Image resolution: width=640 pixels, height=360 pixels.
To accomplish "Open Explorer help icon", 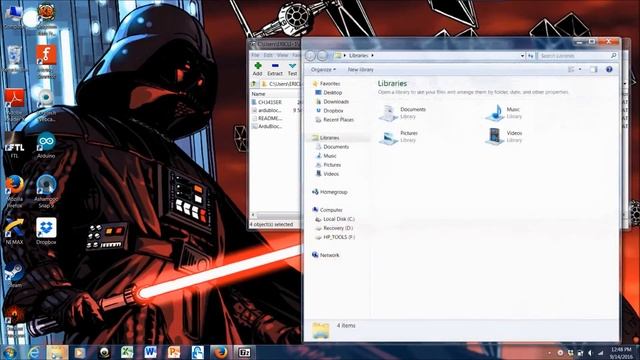I will (609, 70).
